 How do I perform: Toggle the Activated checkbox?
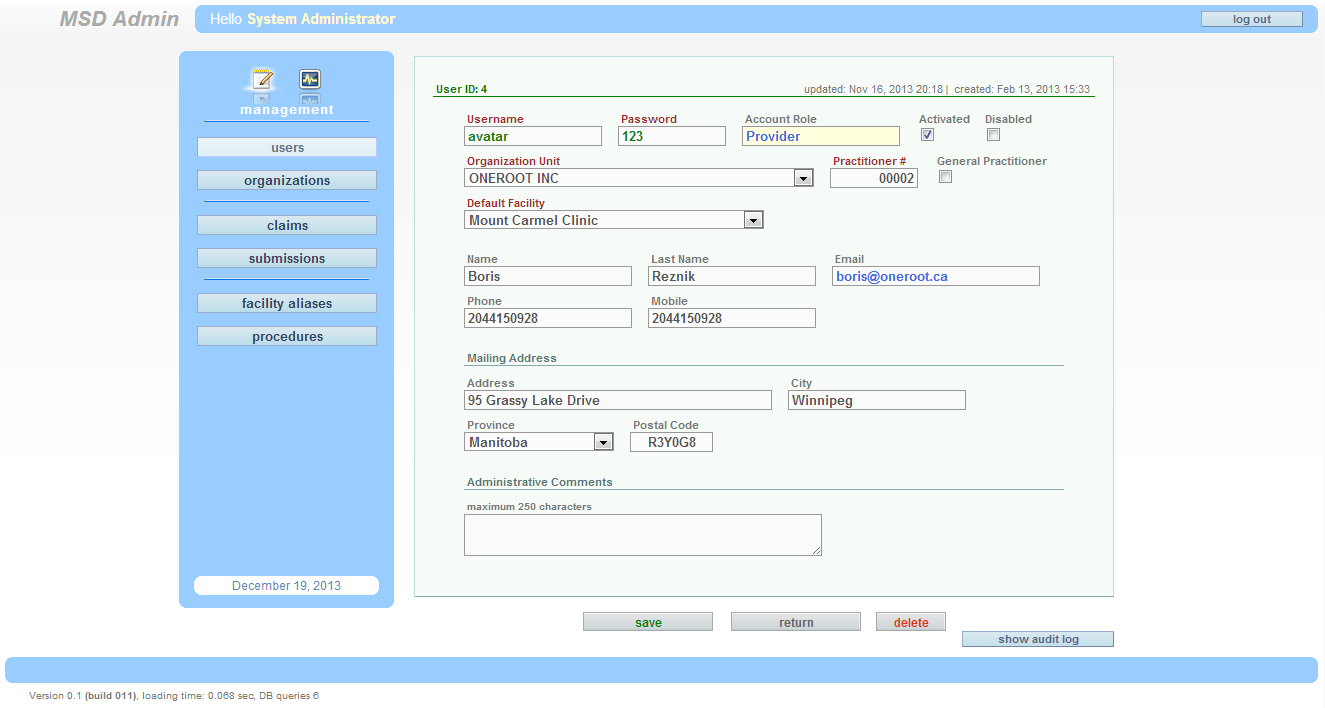(x=927, y=135)
